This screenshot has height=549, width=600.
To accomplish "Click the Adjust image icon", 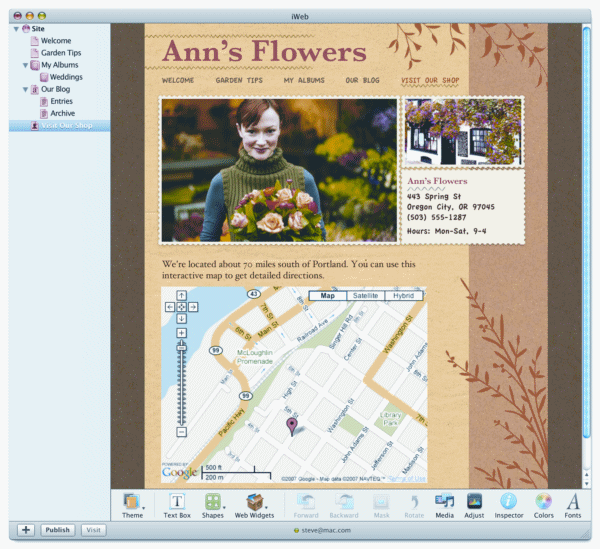I will click(x=474, y=505).
